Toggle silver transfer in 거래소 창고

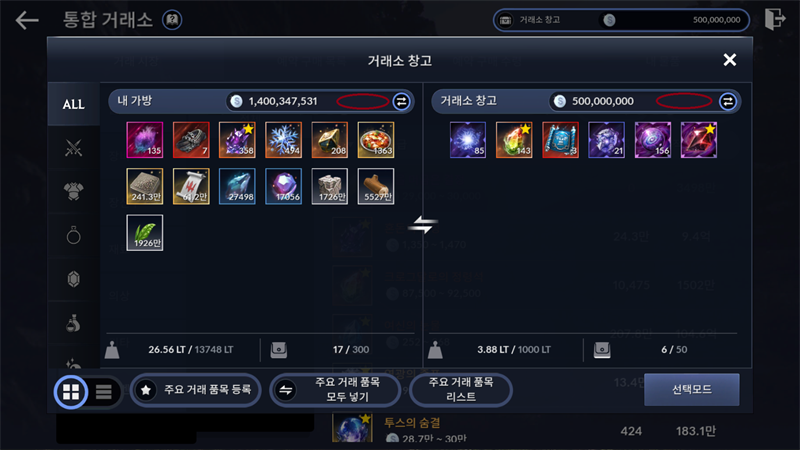coord(728,102)
